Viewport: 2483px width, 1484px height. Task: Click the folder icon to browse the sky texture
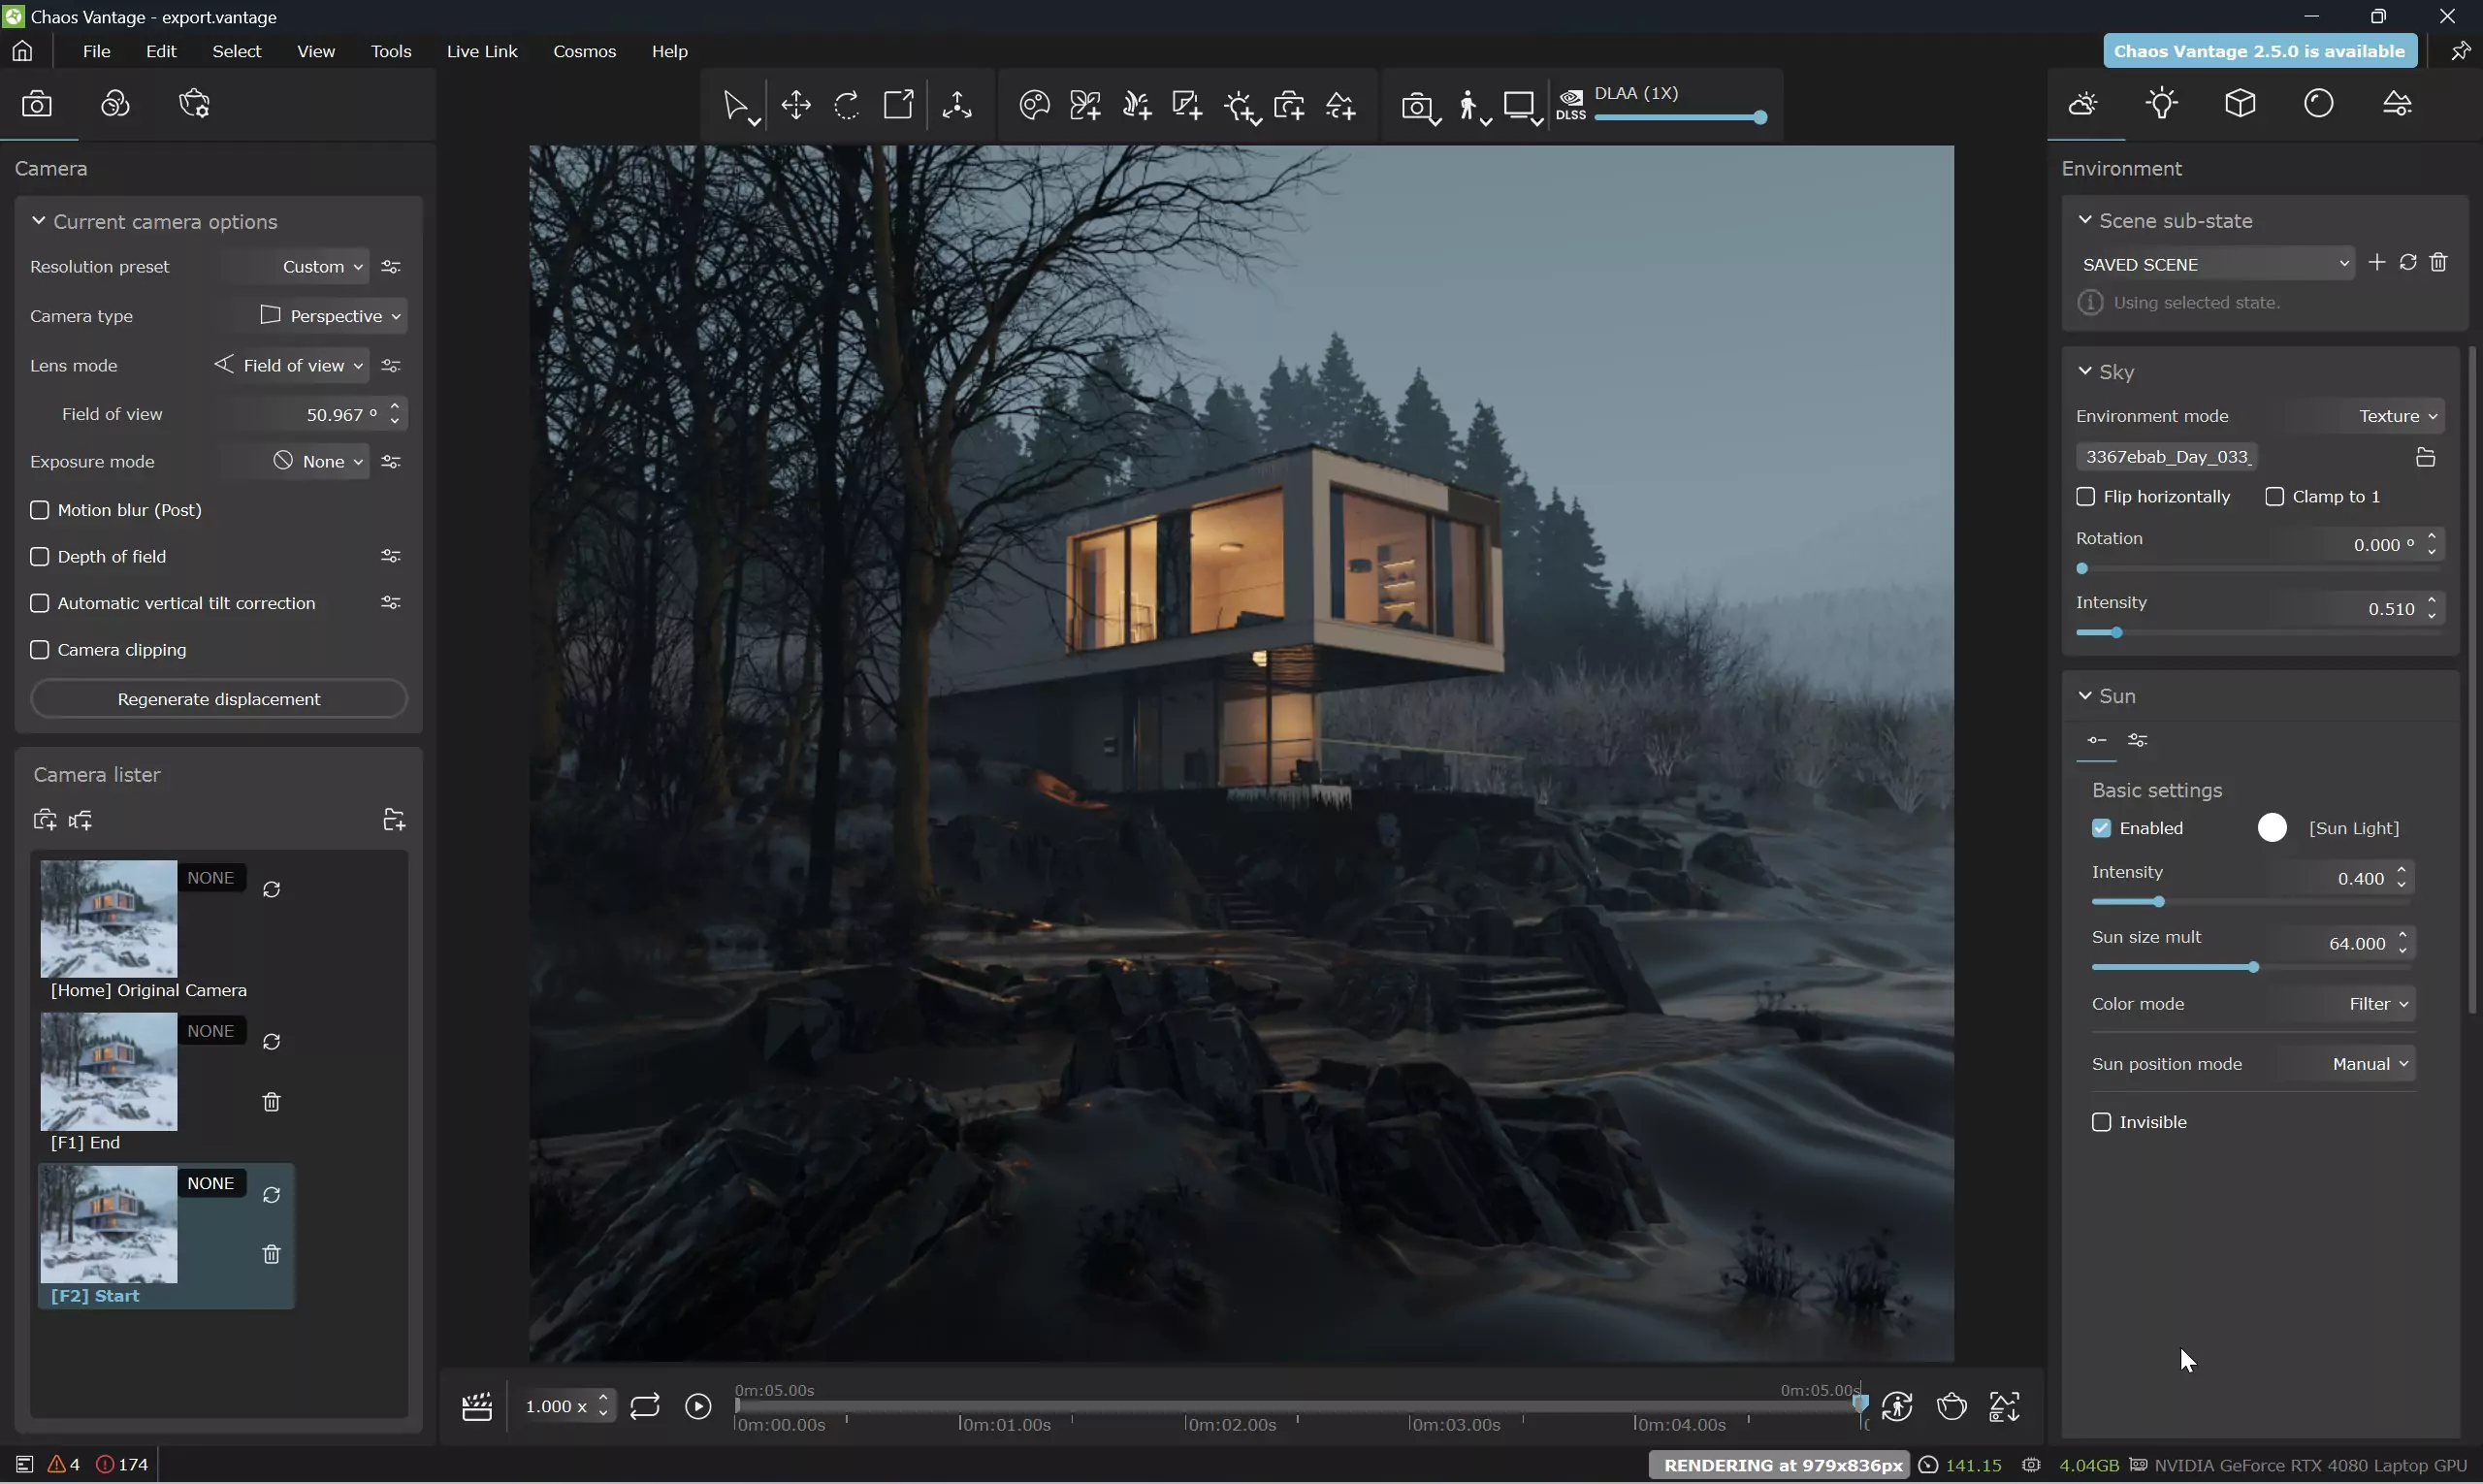point(2425,457)
